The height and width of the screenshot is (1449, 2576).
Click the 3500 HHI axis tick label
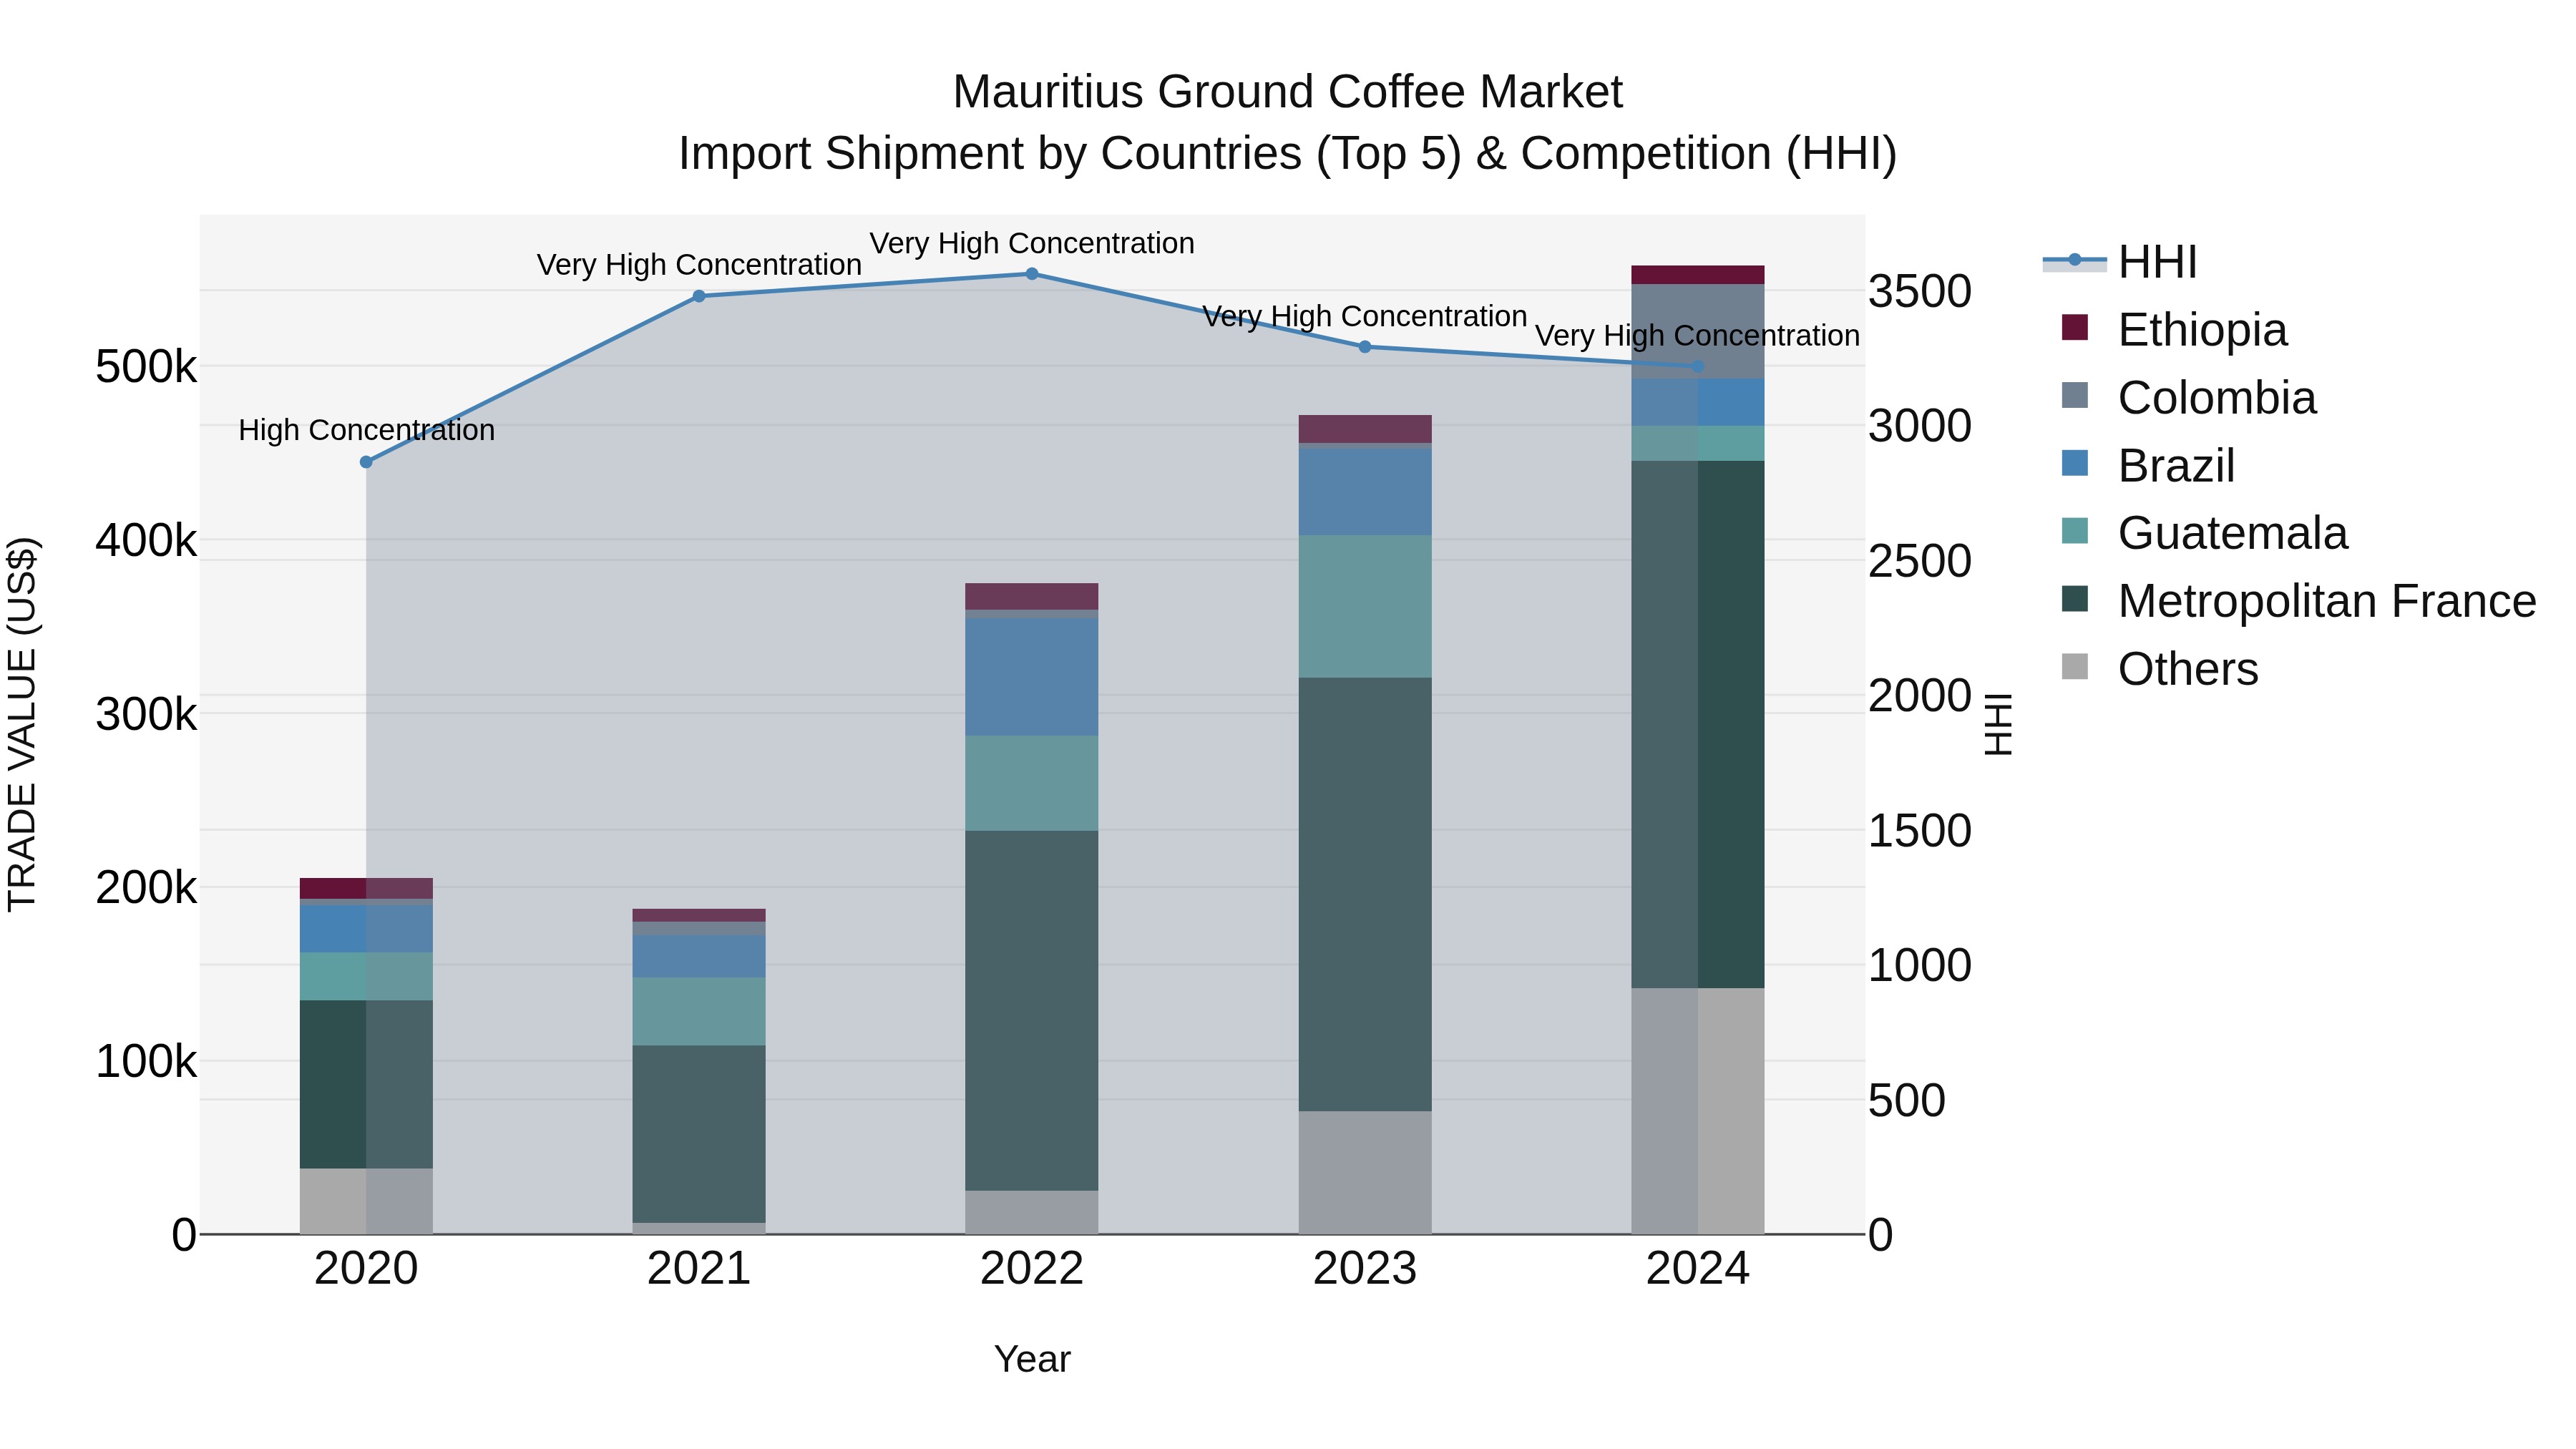1920,292
